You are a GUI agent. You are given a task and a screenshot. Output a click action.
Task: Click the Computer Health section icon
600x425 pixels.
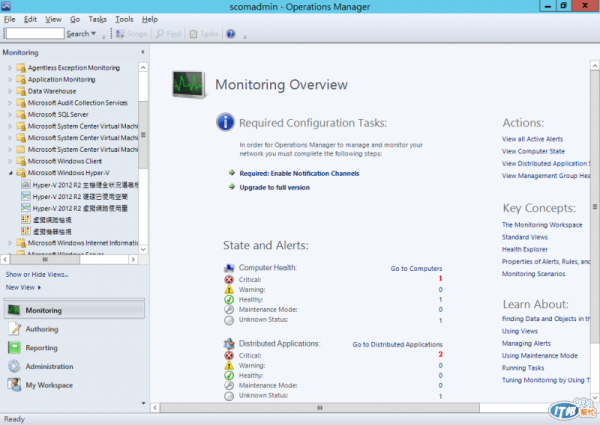click(x=229, y=268)
